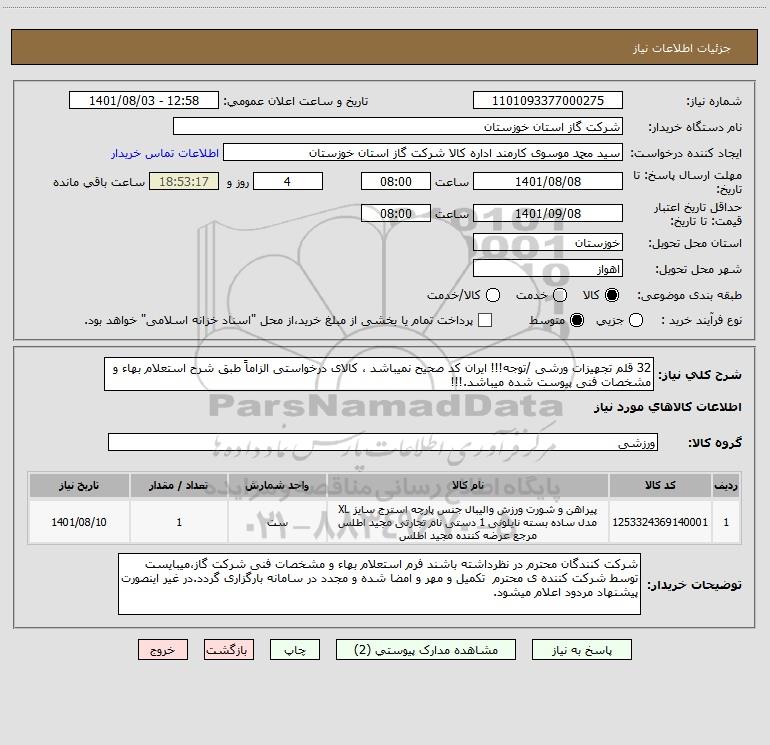Viewport: 770px width, 745px height.
Task: Click the واحد شمارش column header
Action: [x=277, y=485]
